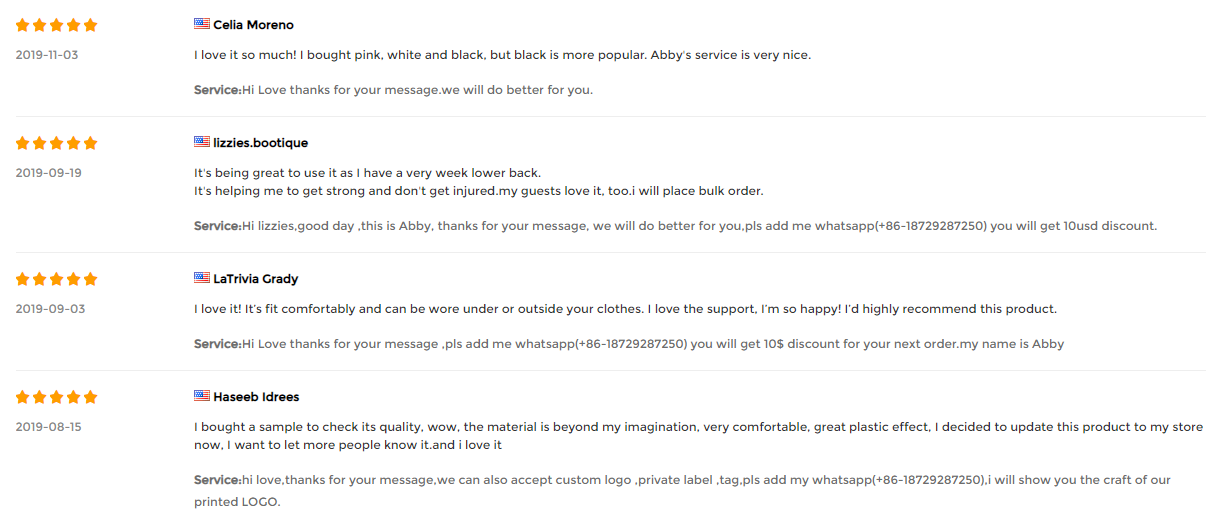Image resolution: width=1209 pixels, height=525 pixels.
Task: Click the star rating on LaTrivia Grady's review
Action: tap(56, 279)
